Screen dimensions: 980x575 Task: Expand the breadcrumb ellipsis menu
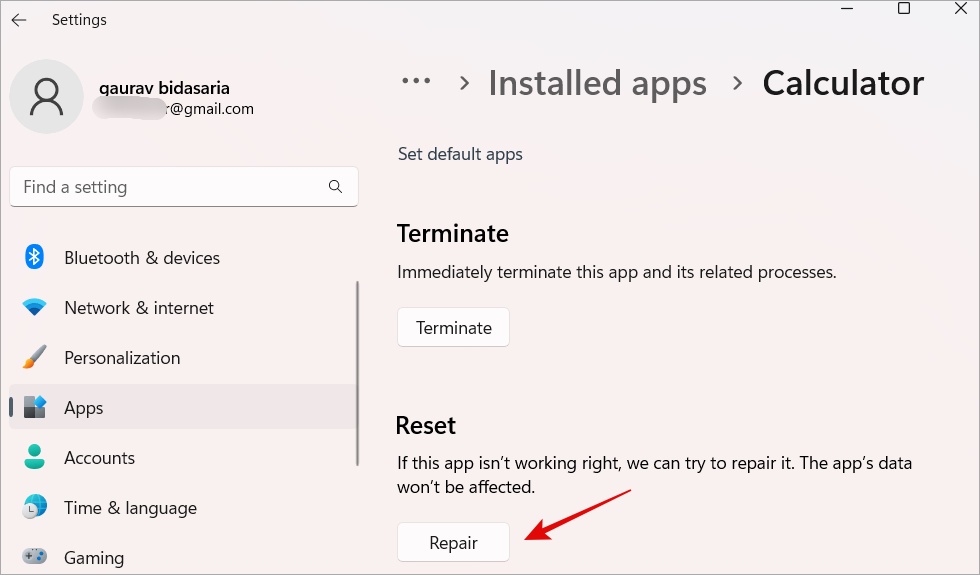pyautogui.click(x=416, y=83)
